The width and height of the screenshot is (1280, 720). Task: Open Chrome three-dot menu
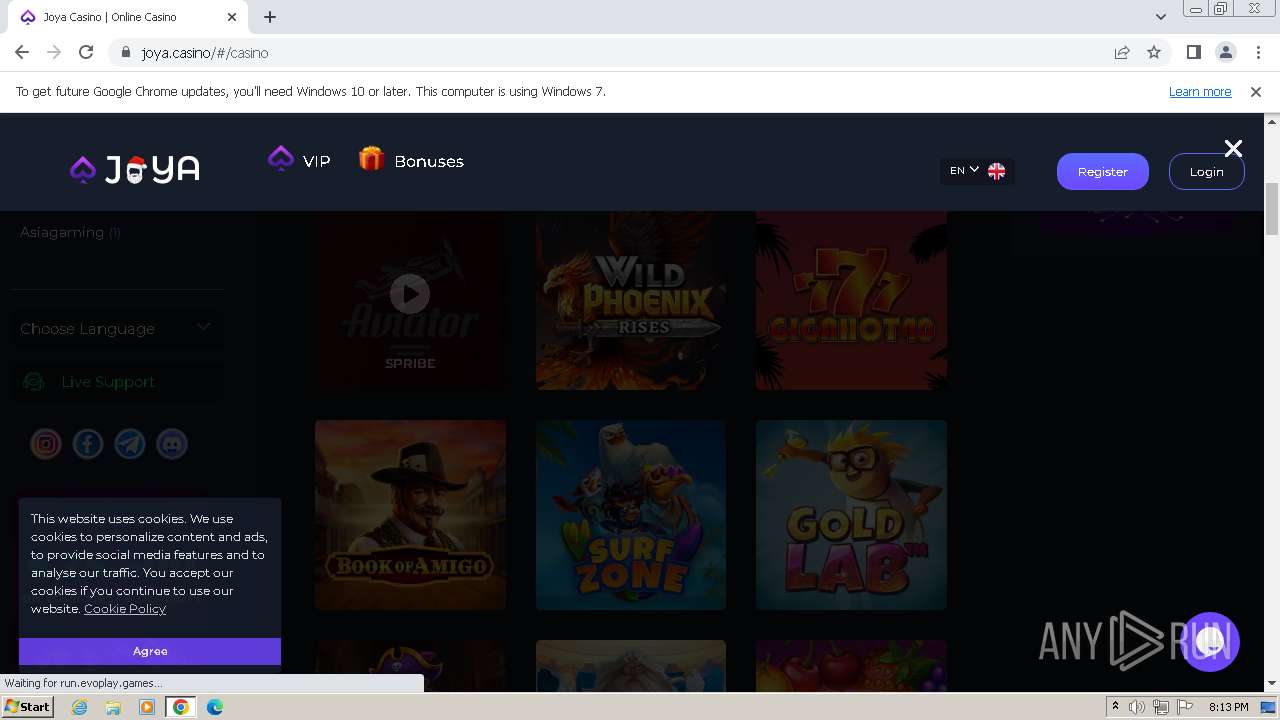(1257, 53)
